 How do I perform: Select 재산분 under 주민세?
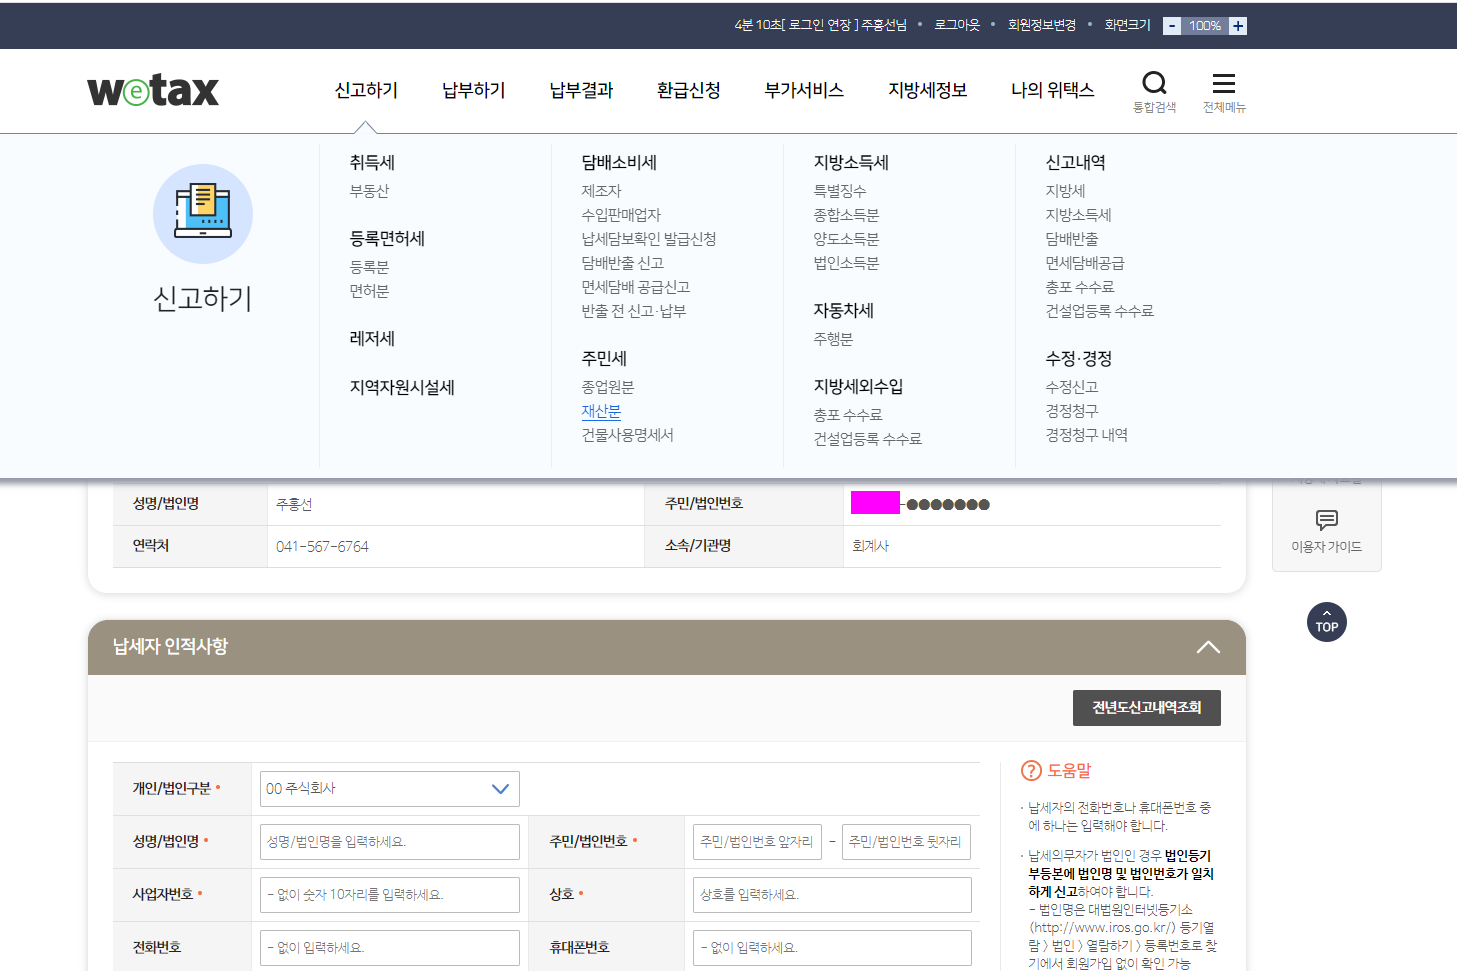pyautogui.click(x=601, y=411)
